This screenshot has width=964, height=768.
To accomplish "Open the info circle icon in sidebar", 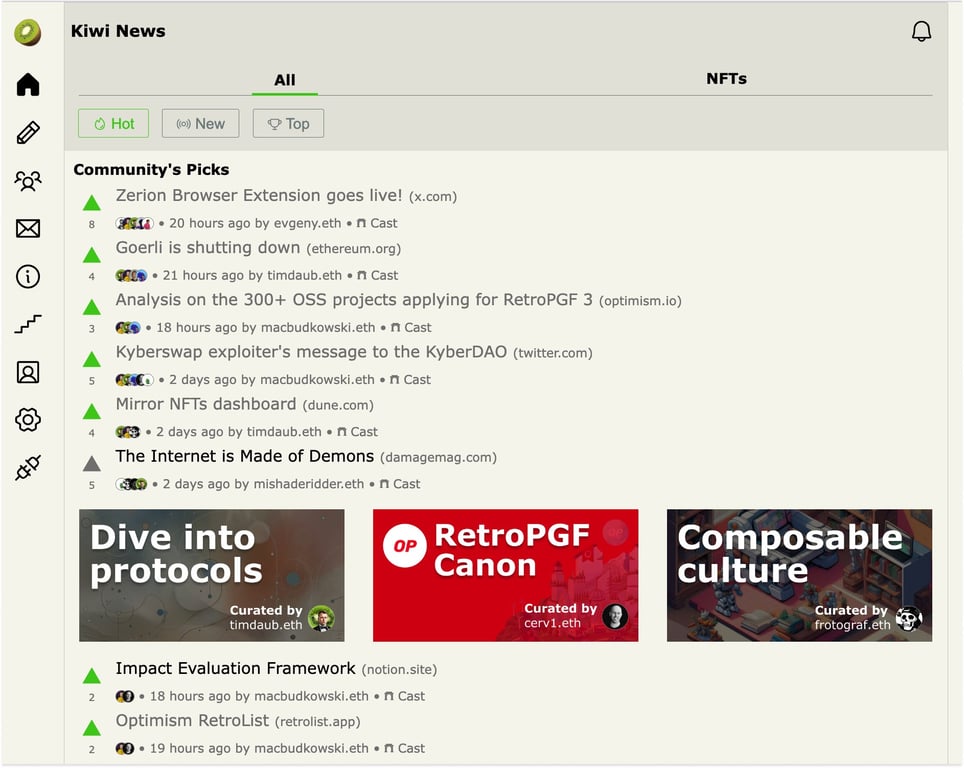I will point(28,277).
